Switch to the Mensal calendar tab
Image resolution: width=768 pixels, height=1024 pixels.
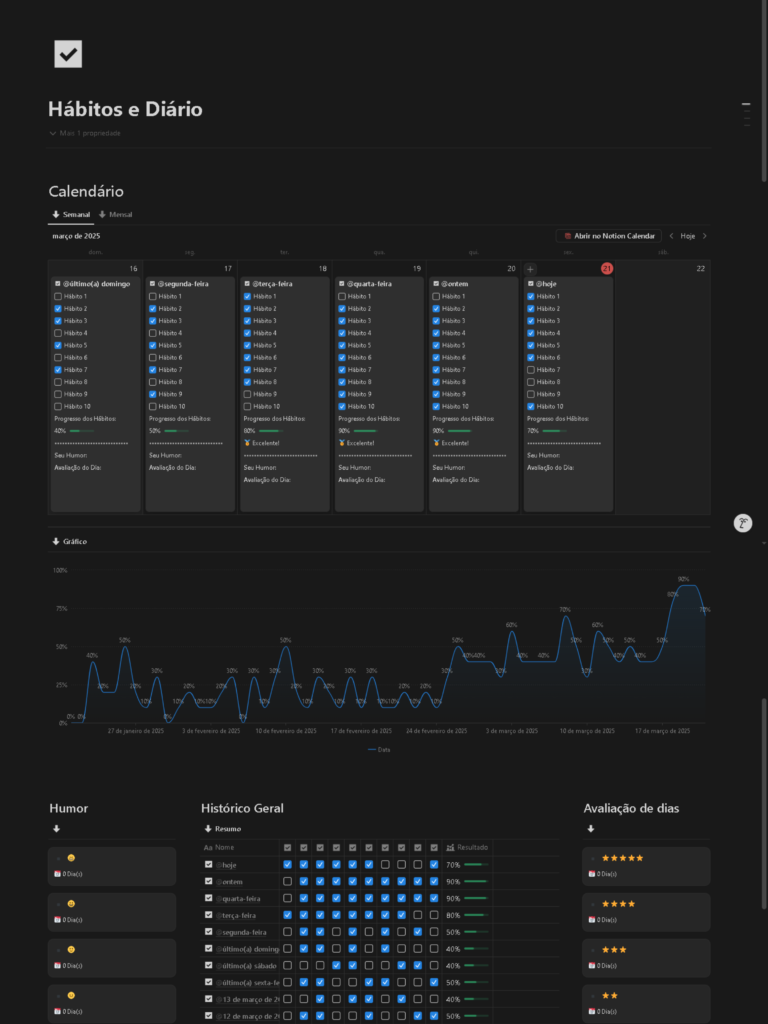115,215
